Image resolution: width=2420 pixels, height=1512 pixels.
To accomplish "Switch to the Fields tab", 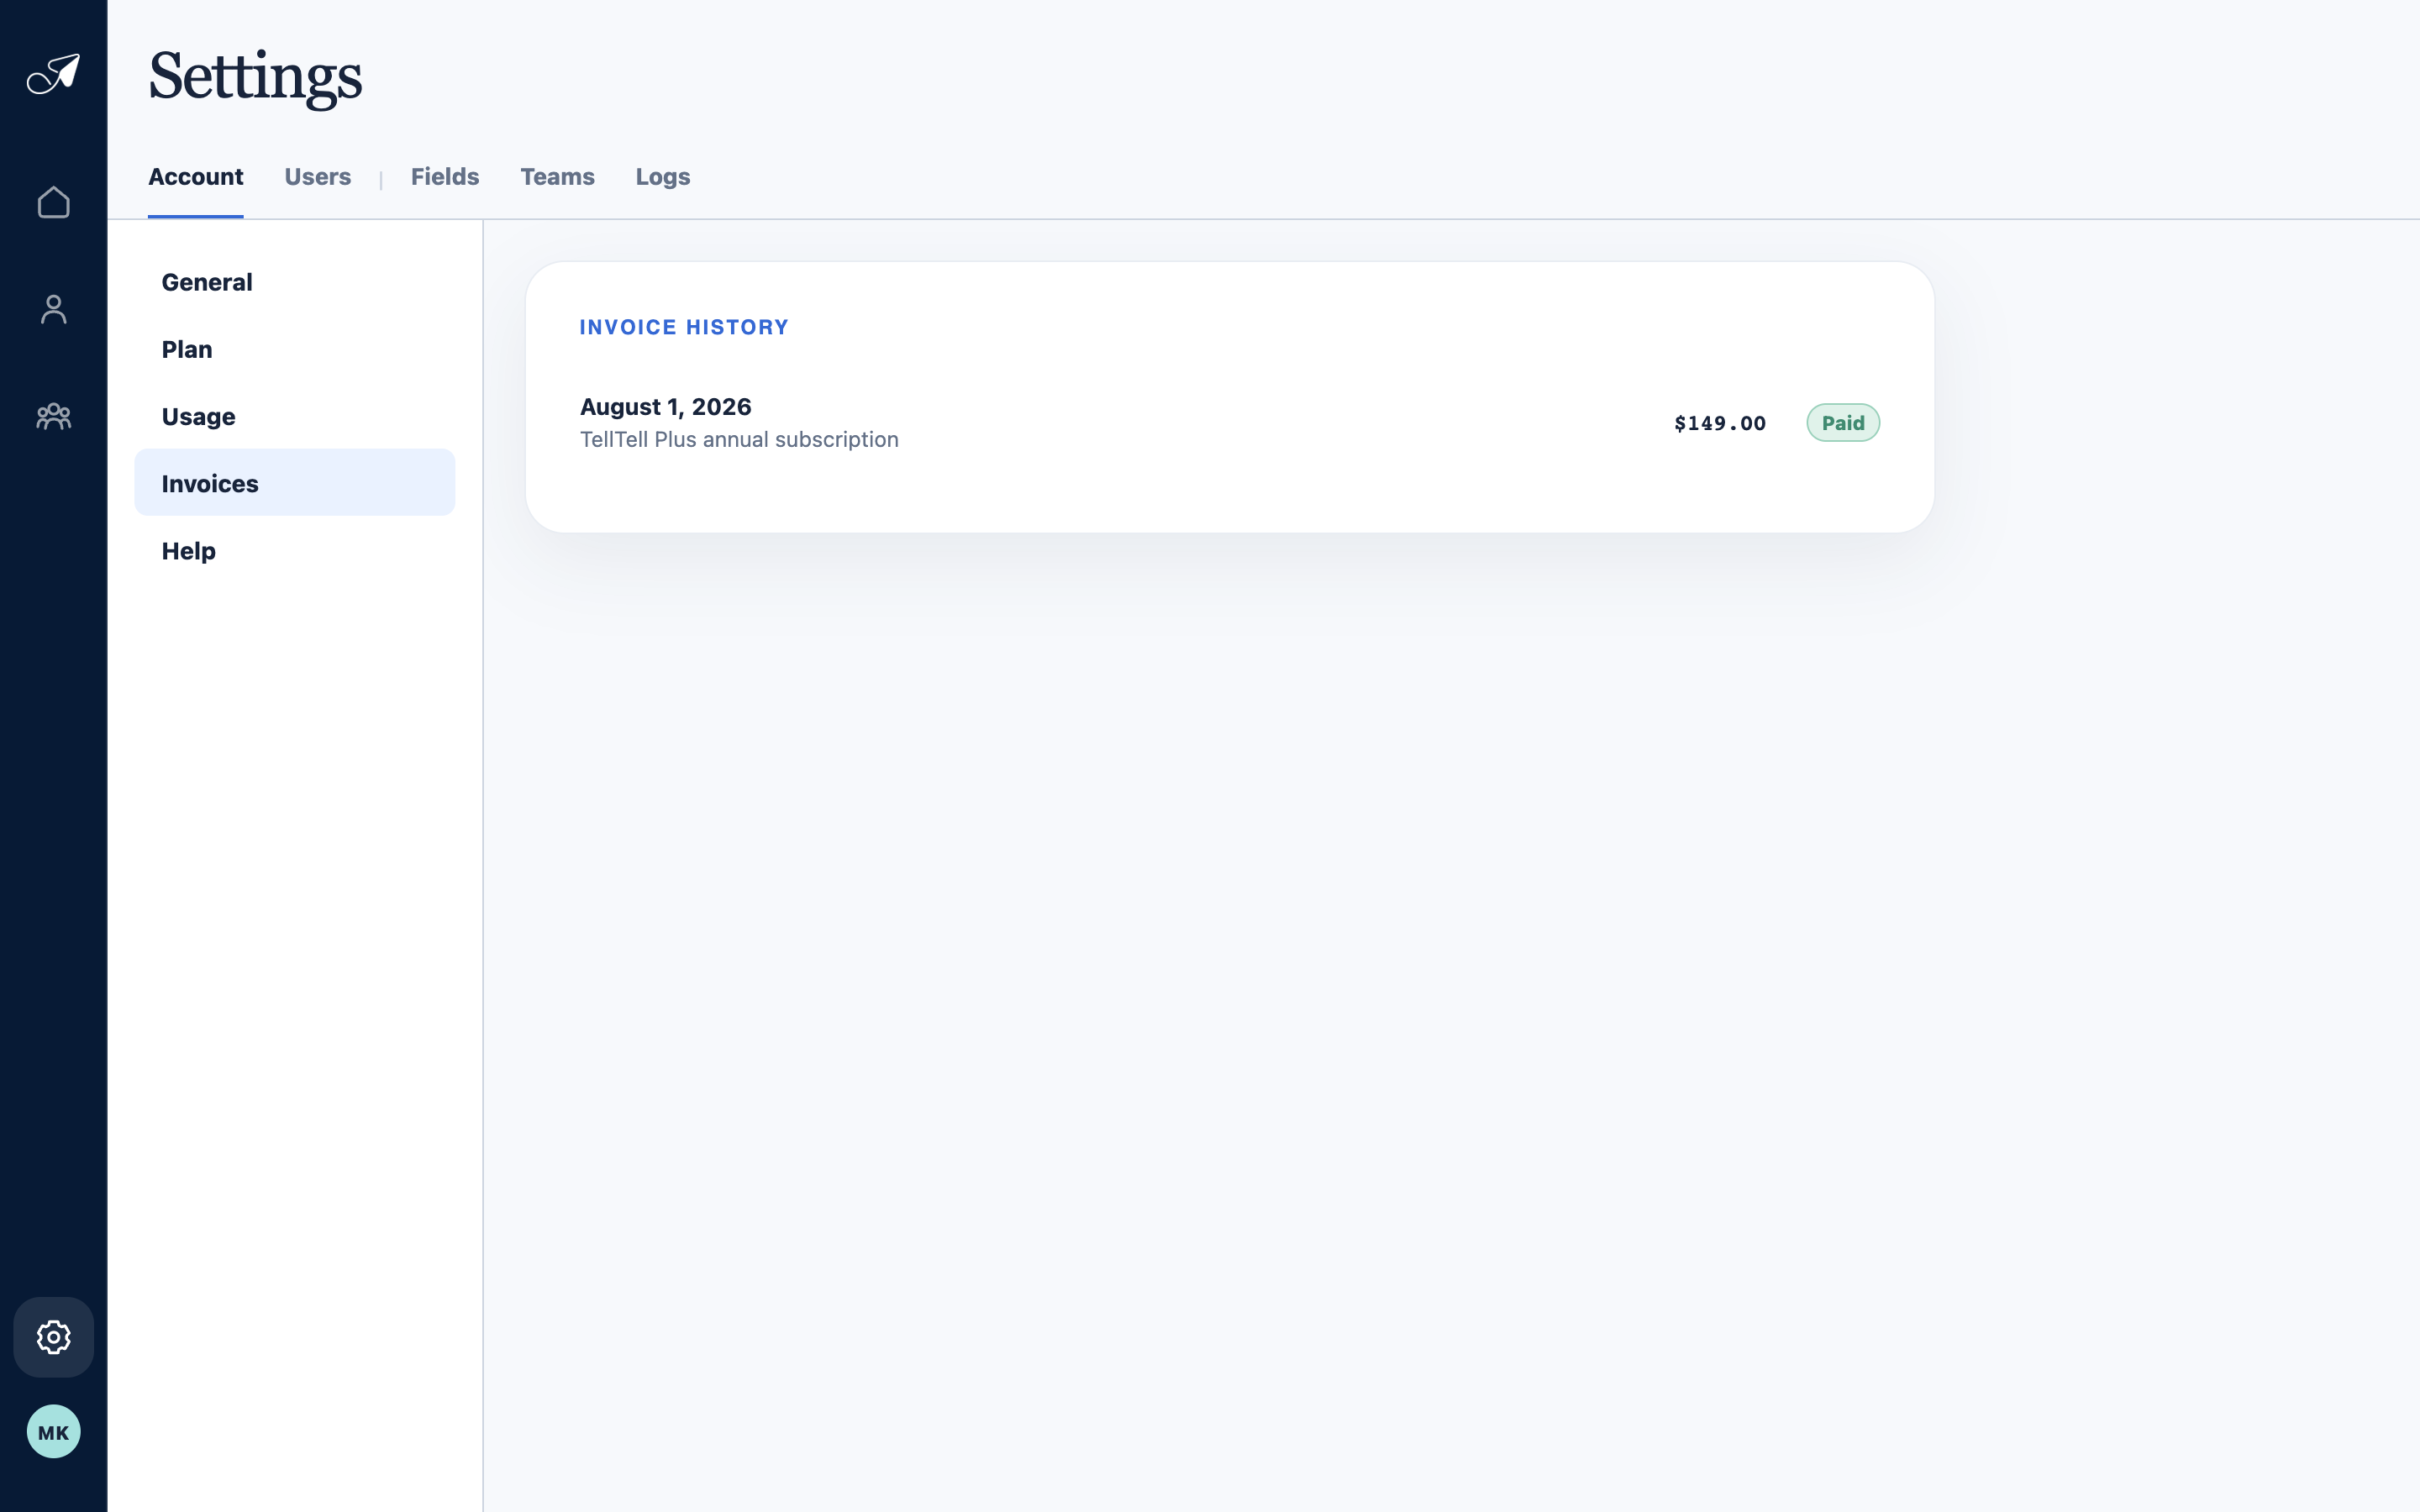I will 445,177.
